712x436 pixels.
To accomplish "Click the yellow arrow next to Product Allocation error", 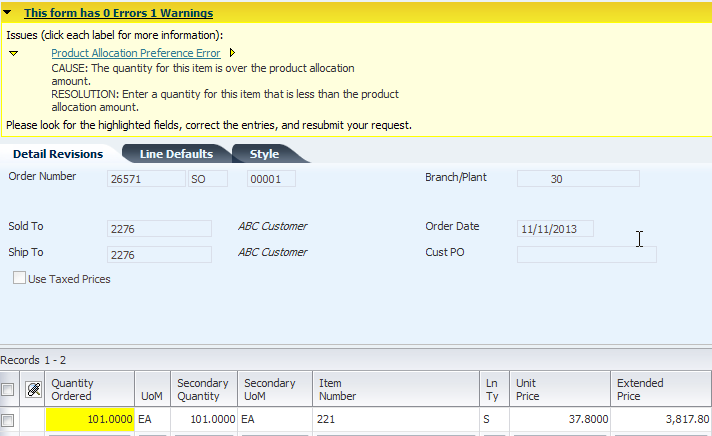I will (x=232, y=53).
